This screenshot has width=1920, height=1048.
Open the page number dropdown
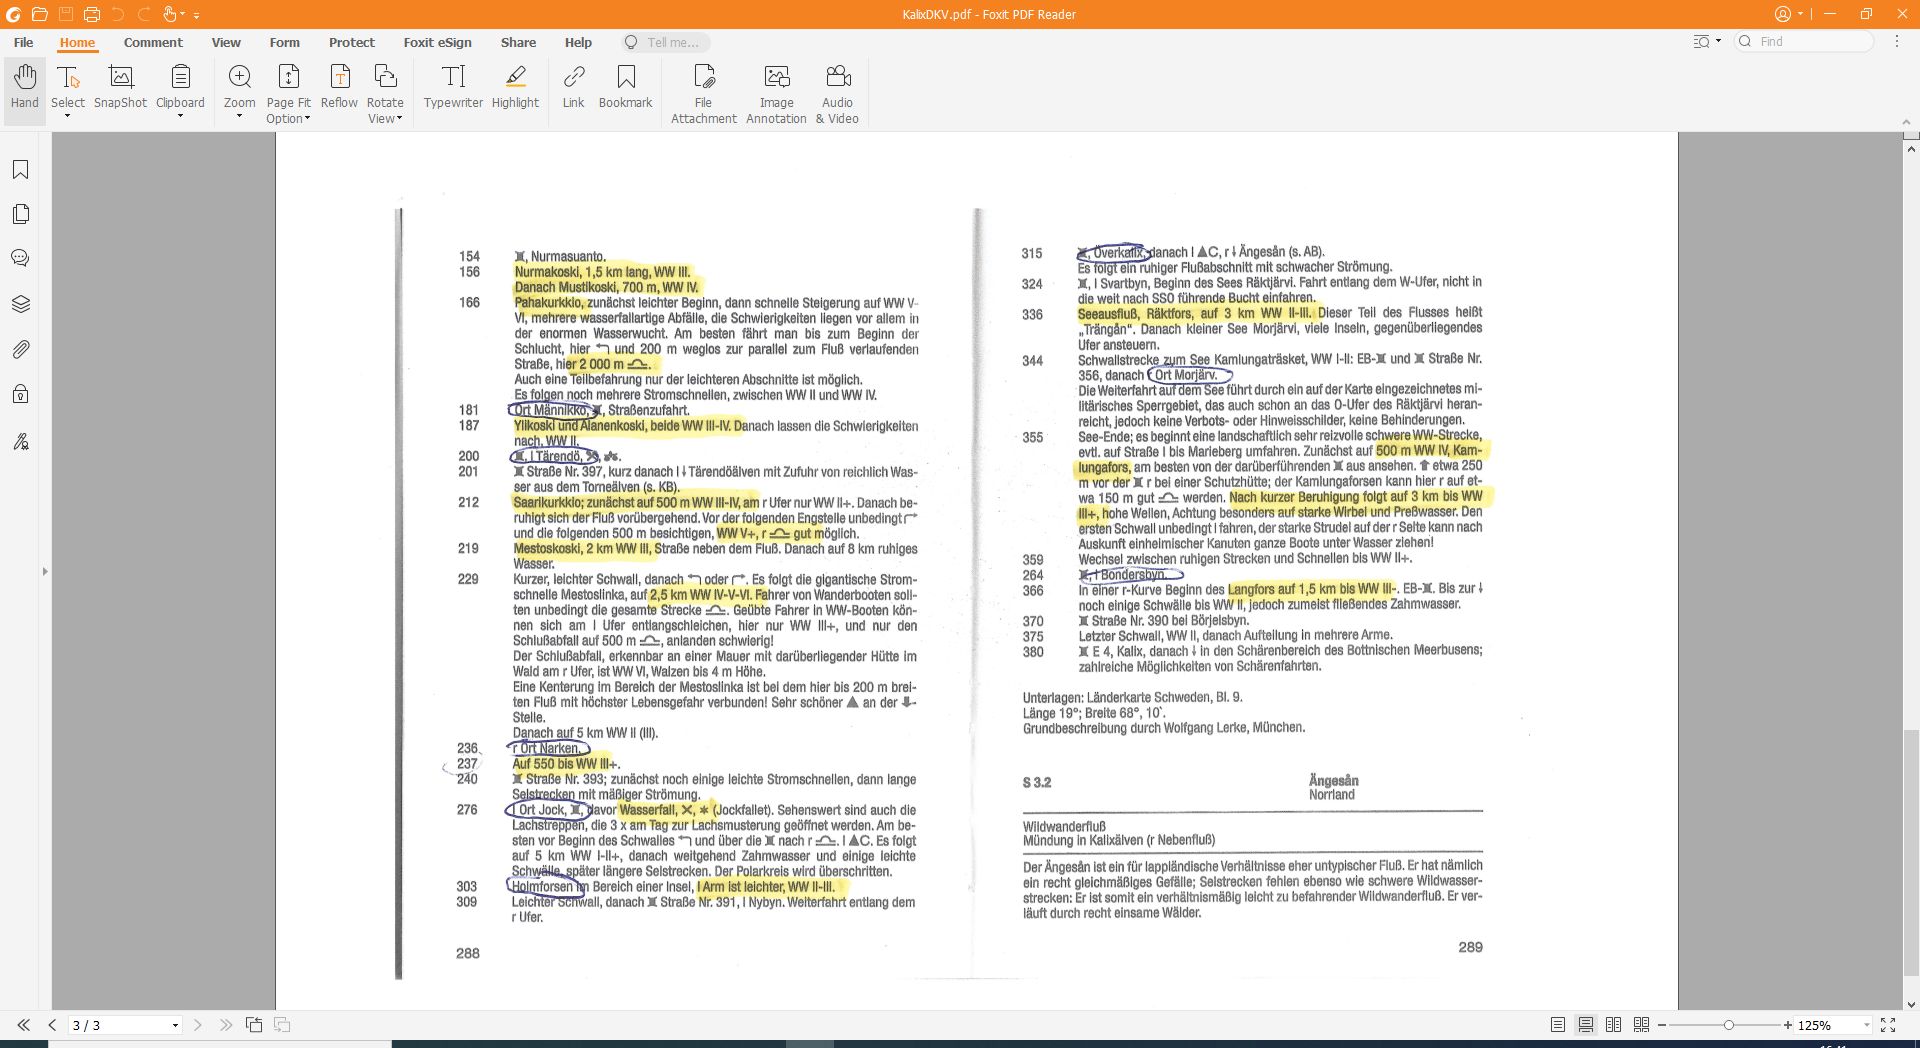coord(175,1026)
